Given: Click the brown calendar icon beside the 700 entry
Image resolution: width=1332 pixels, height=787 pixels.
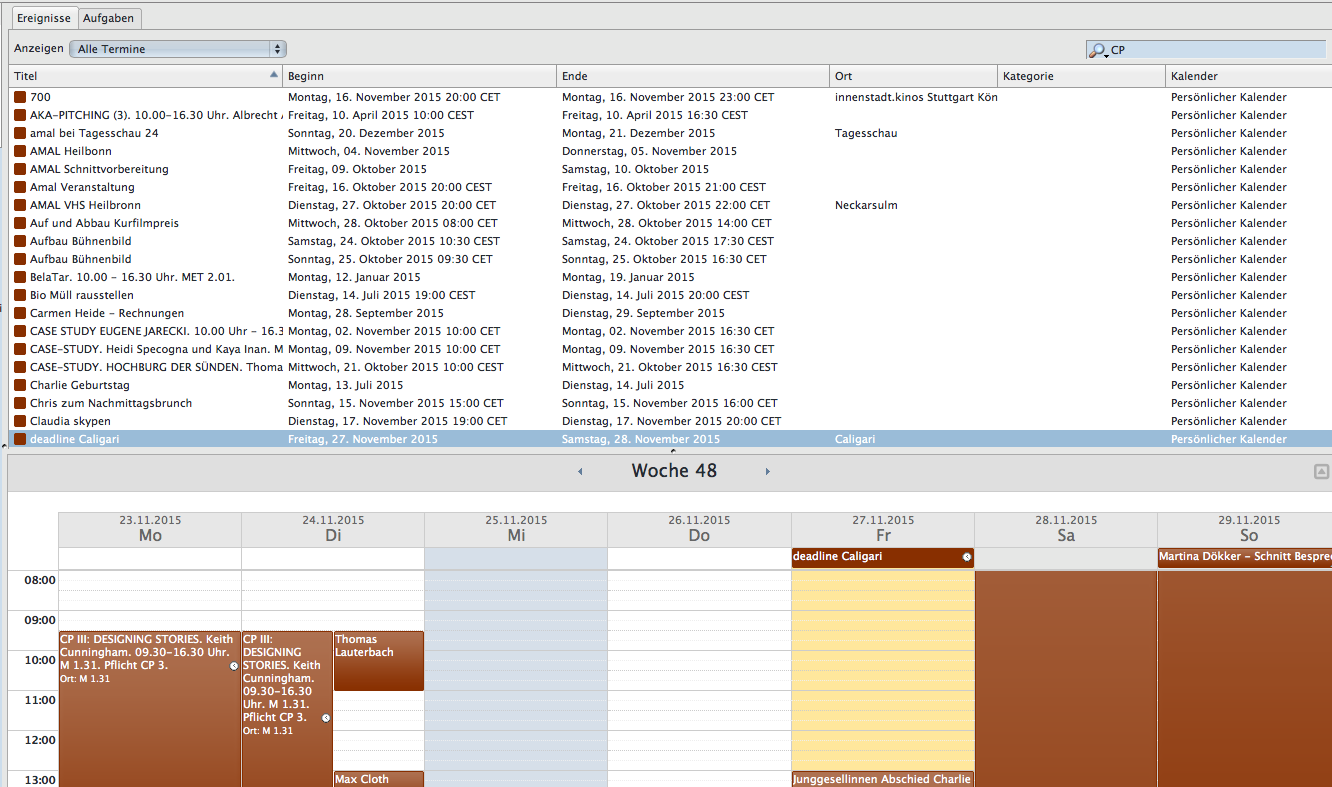Looking at the screenshot, I should click(20, 98).
